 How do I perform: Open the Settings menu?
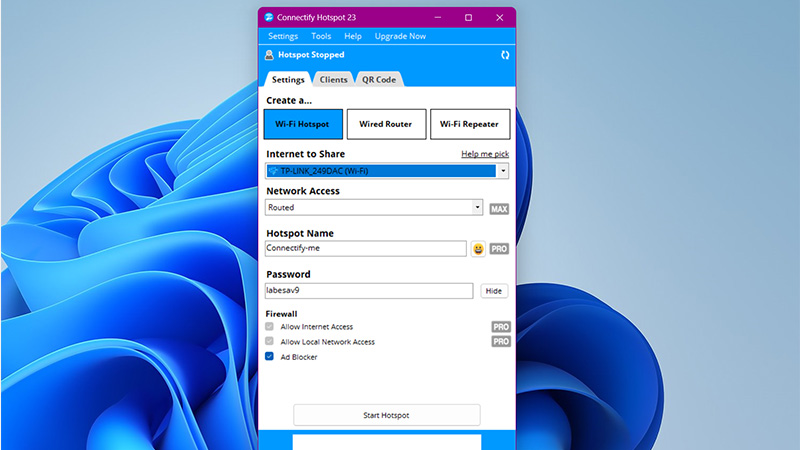click(283, 36)
